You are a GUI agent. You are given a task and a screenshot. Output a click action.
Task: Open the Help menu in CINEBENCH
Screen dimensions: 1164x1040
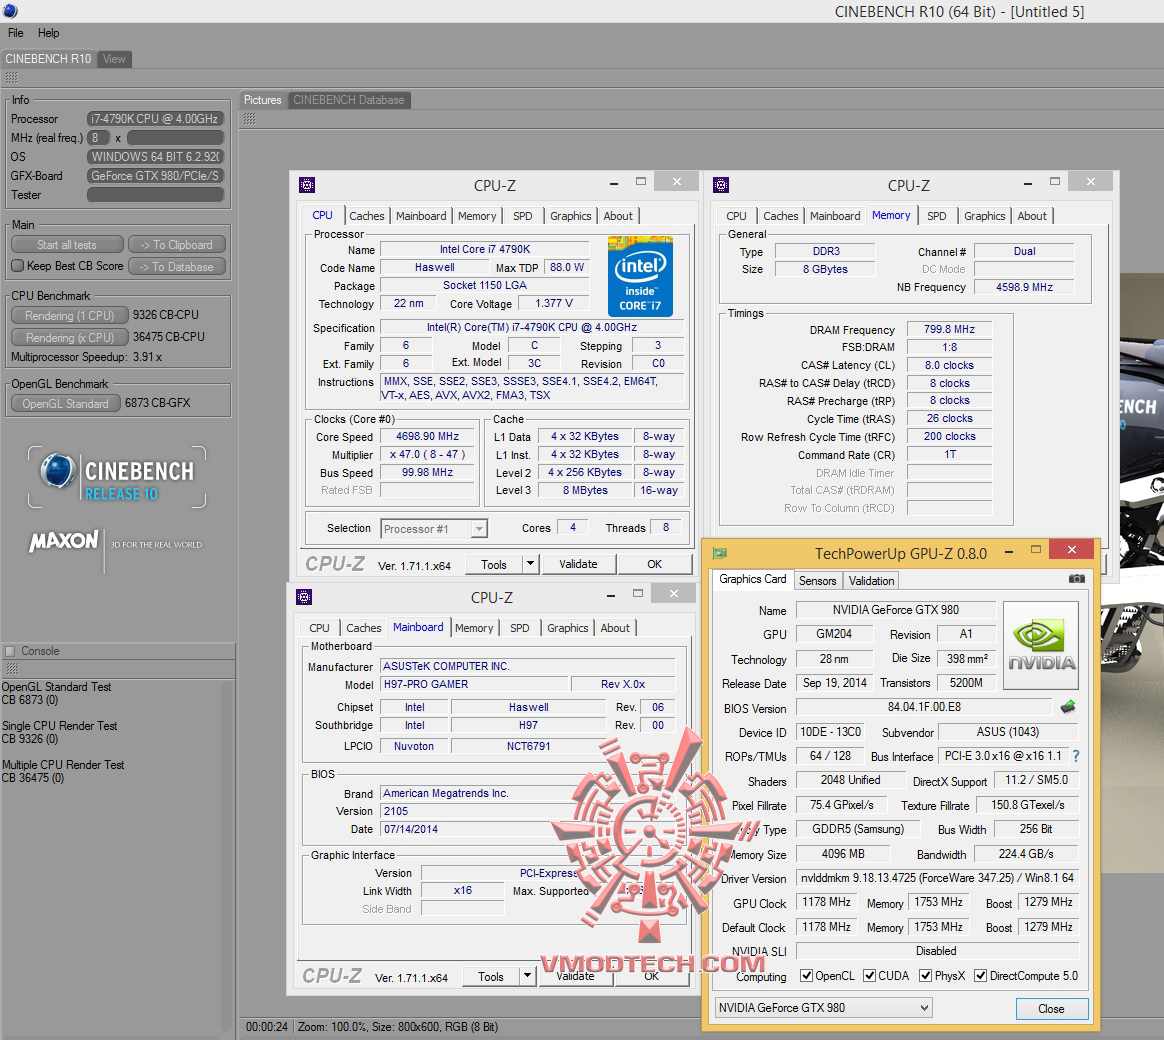click(48, 33)
